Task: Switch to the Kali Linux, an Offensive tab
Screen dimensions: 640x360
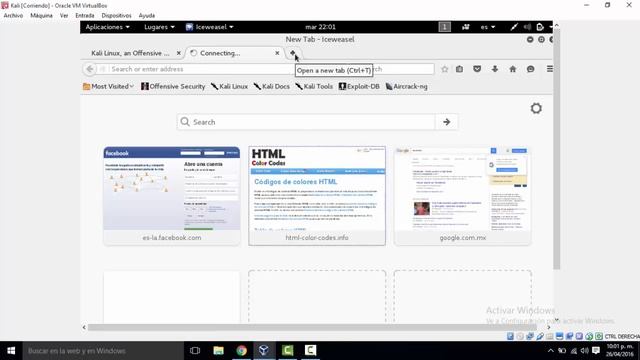Action: [130, 53]
